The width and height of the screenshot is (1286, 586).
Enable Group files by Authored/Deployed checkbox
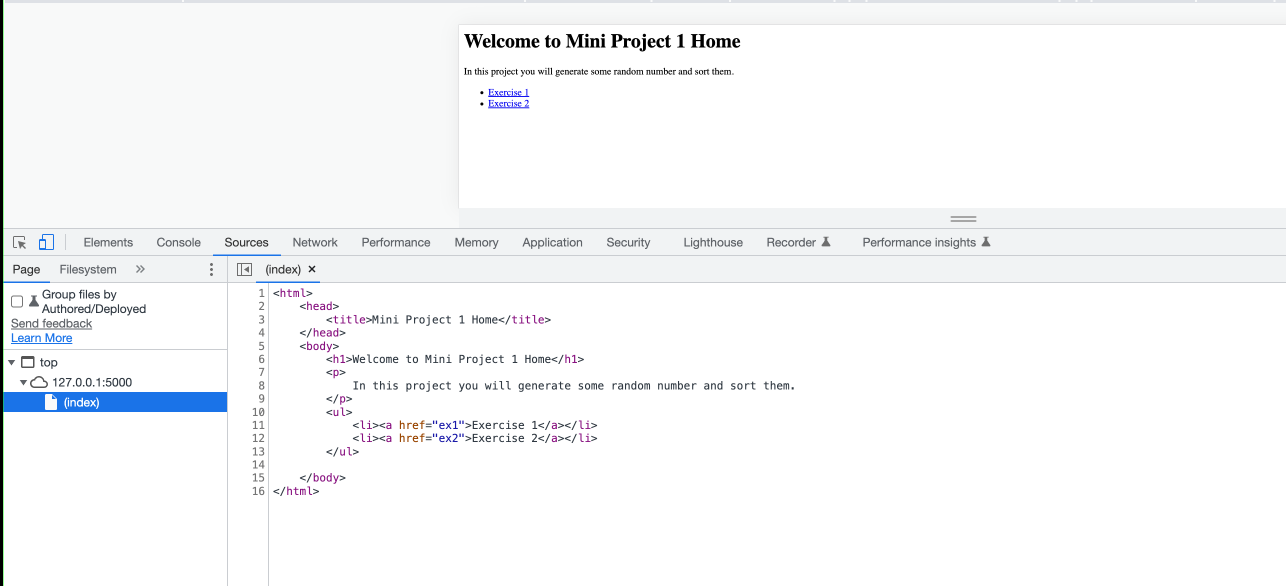17,301
